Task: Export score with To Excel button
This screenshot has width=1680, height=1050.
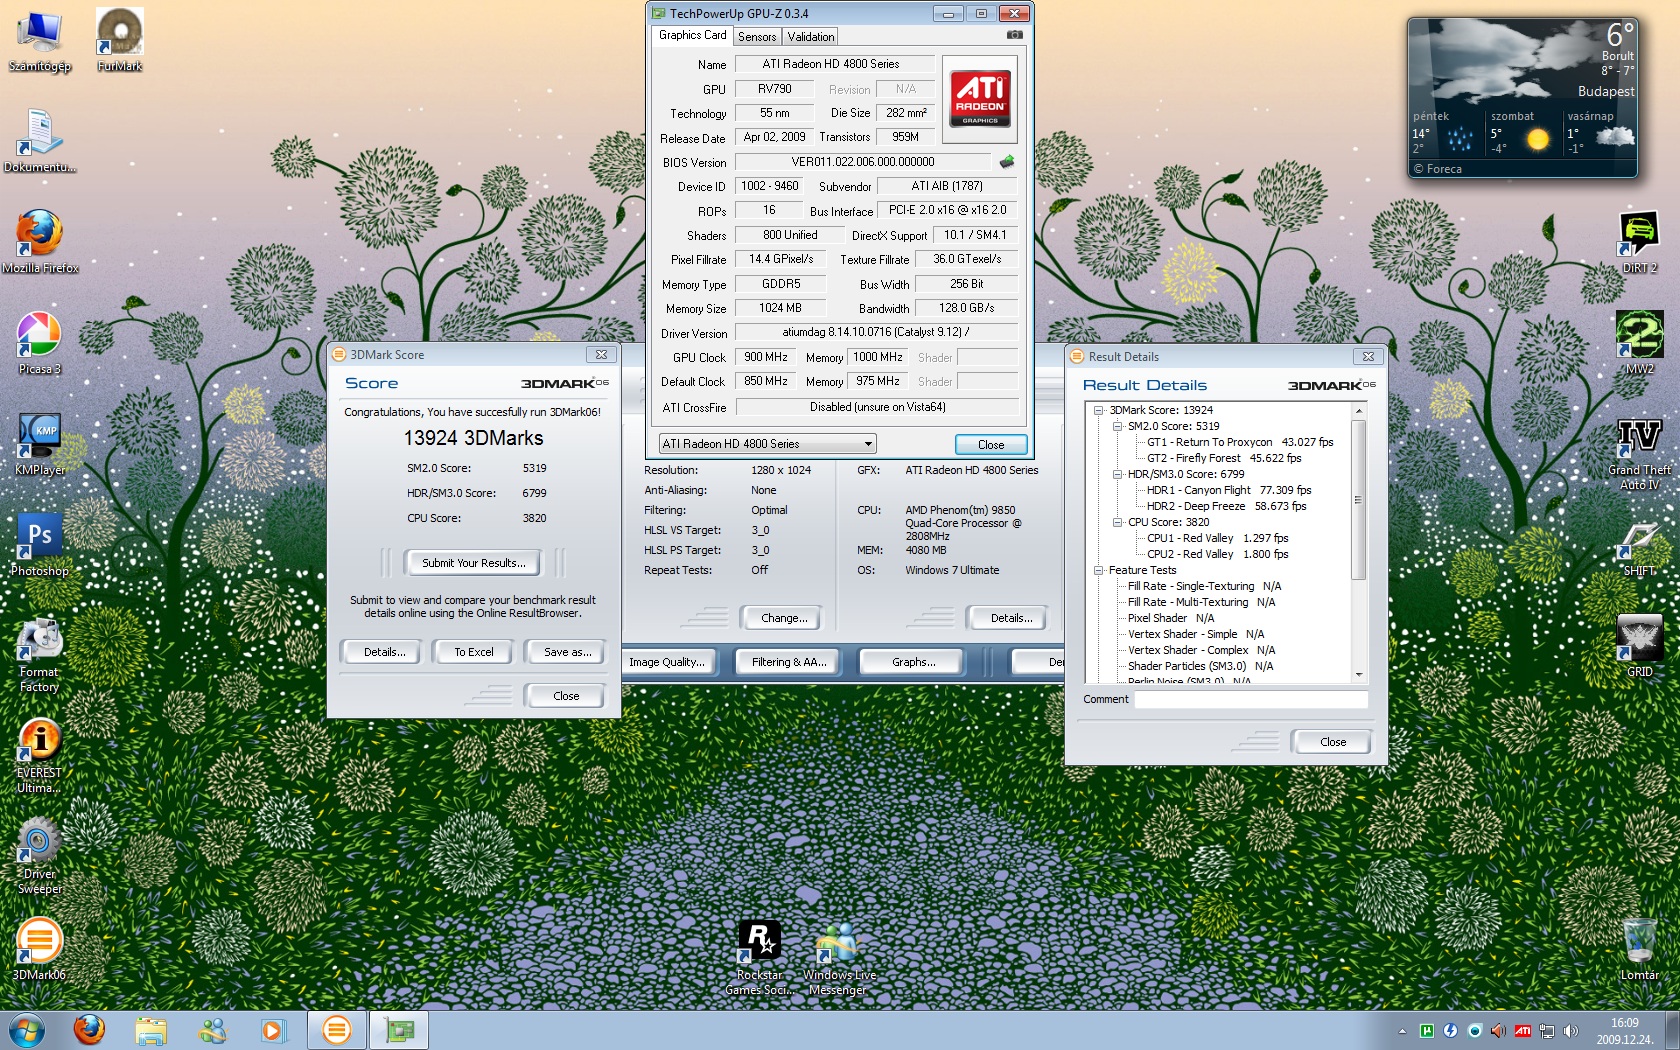Action: 474,652
